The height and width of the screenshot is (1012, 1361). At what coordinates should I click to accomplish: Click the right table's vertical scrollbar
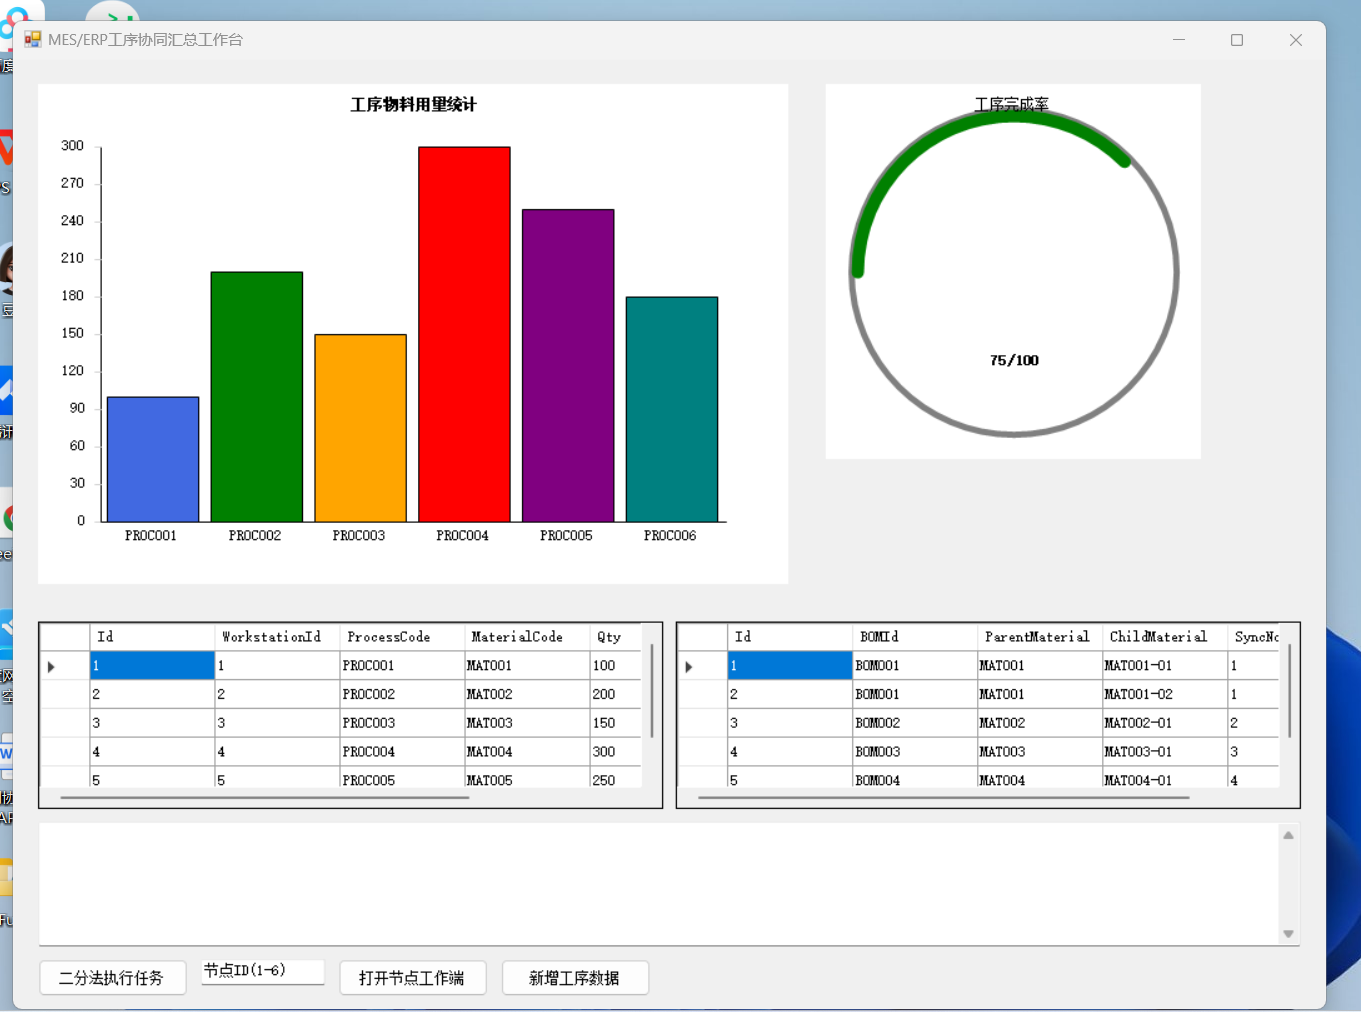pyautogui.click(x=1290, y=691)
